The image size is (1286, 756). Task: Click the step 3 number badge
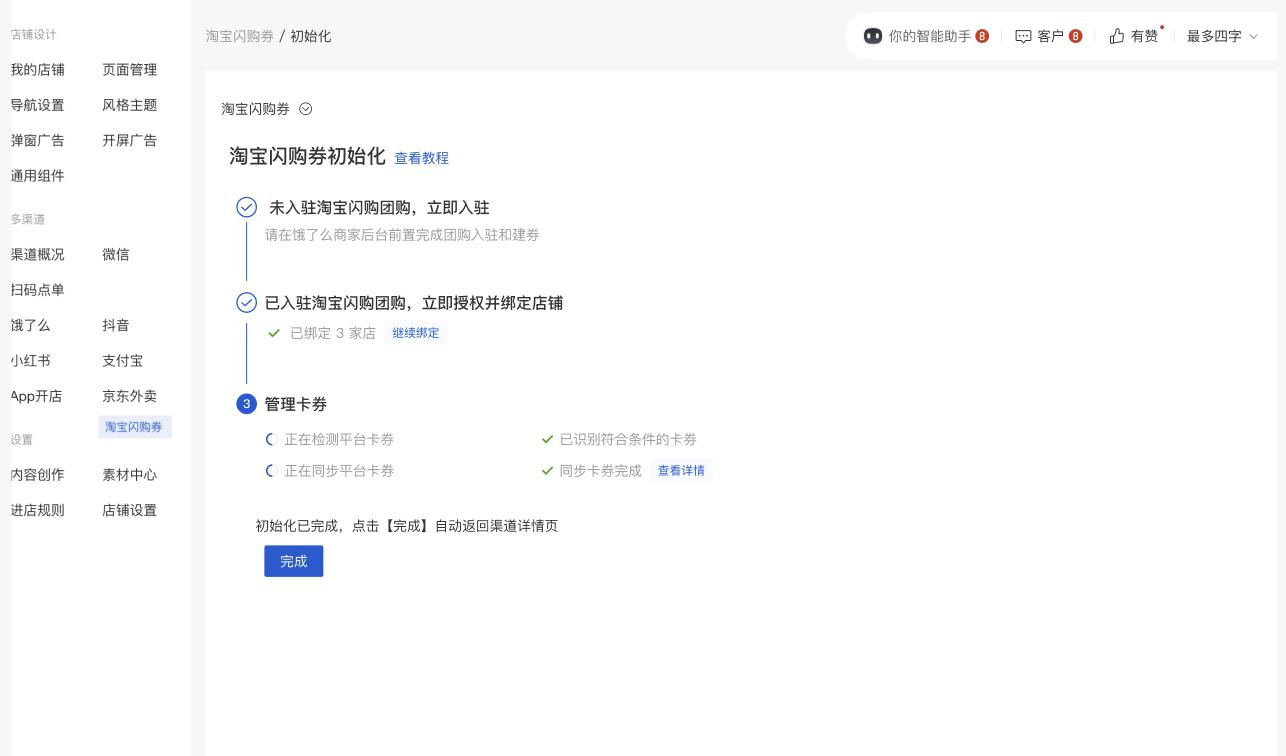tap(246, 404)
